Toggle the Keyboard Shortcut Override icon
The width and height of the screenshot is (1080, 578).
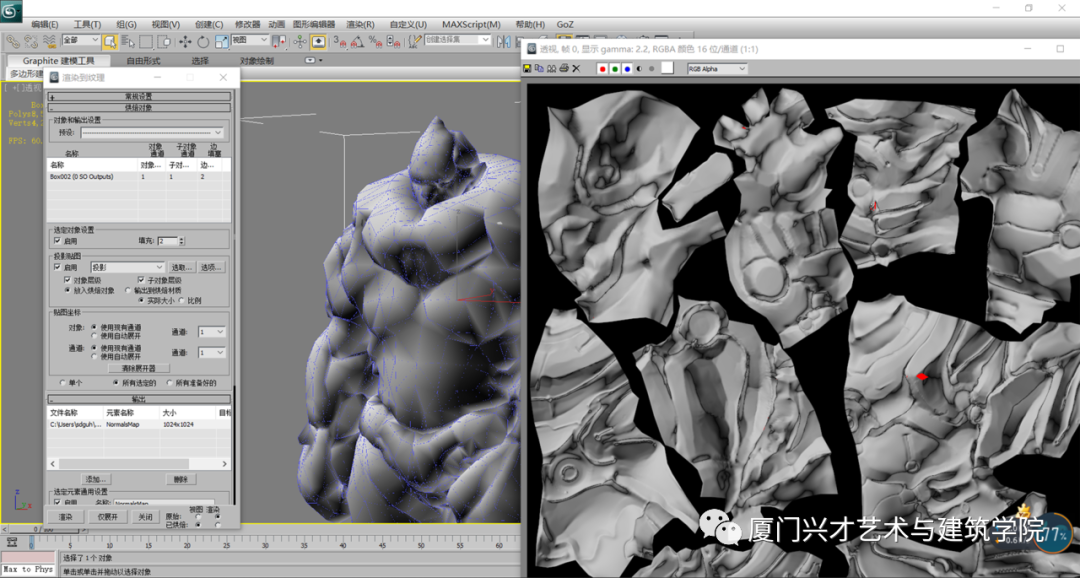(x=318, y=41)
